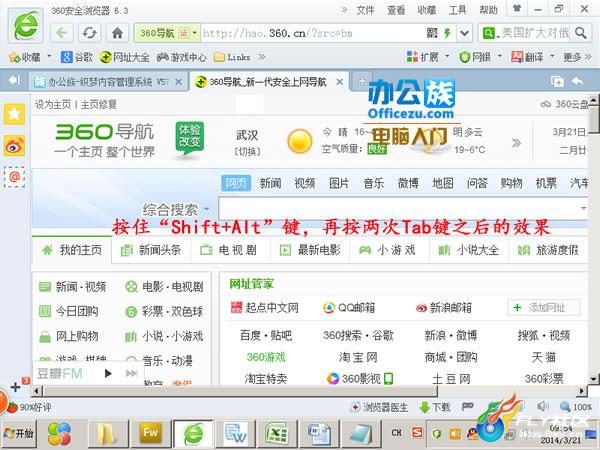Open the 淘宝网 link
The width and height of the screenshot is (600, 450).
(x=358, y=357)
